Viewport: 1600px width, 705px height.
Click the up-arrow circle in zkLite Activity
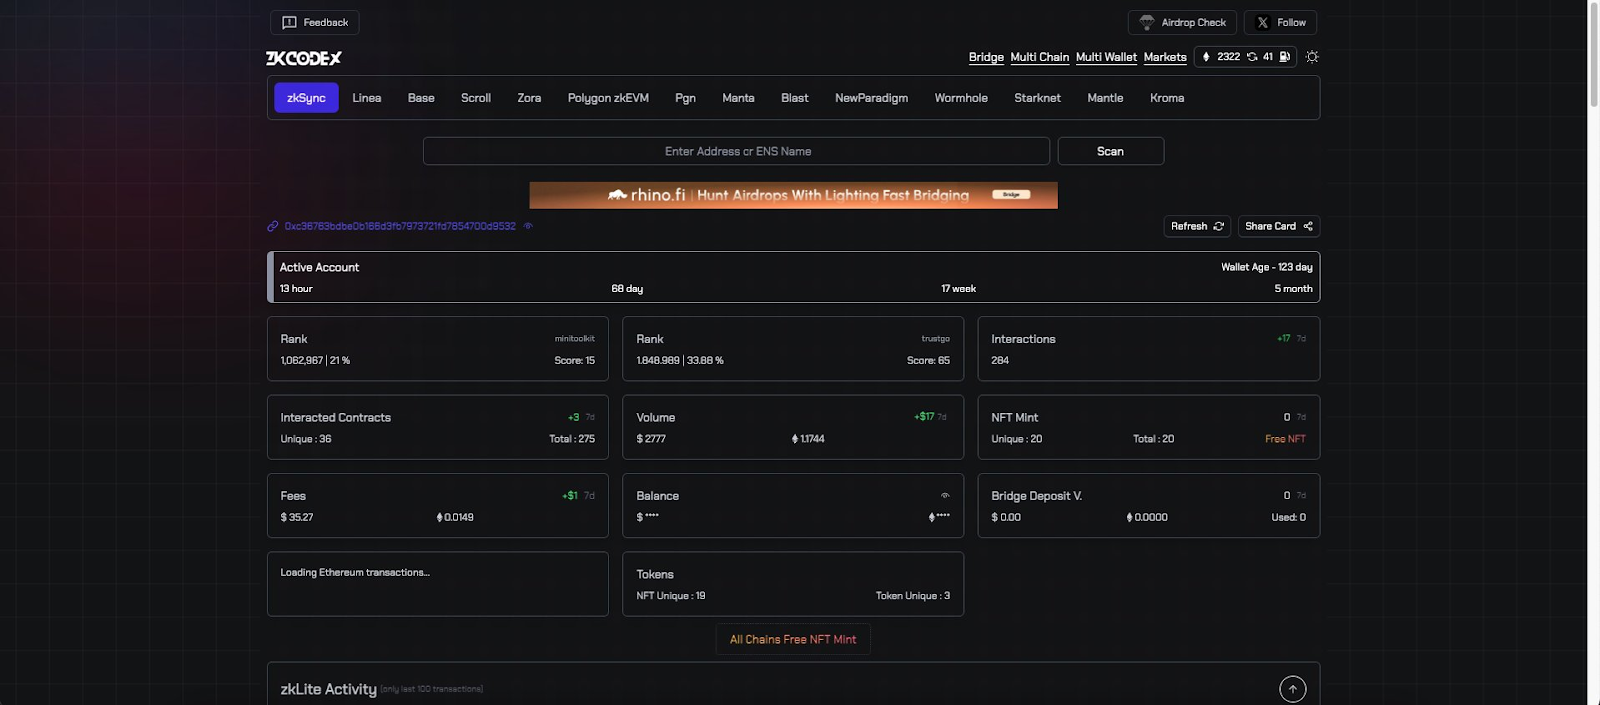pos(1293,689)
